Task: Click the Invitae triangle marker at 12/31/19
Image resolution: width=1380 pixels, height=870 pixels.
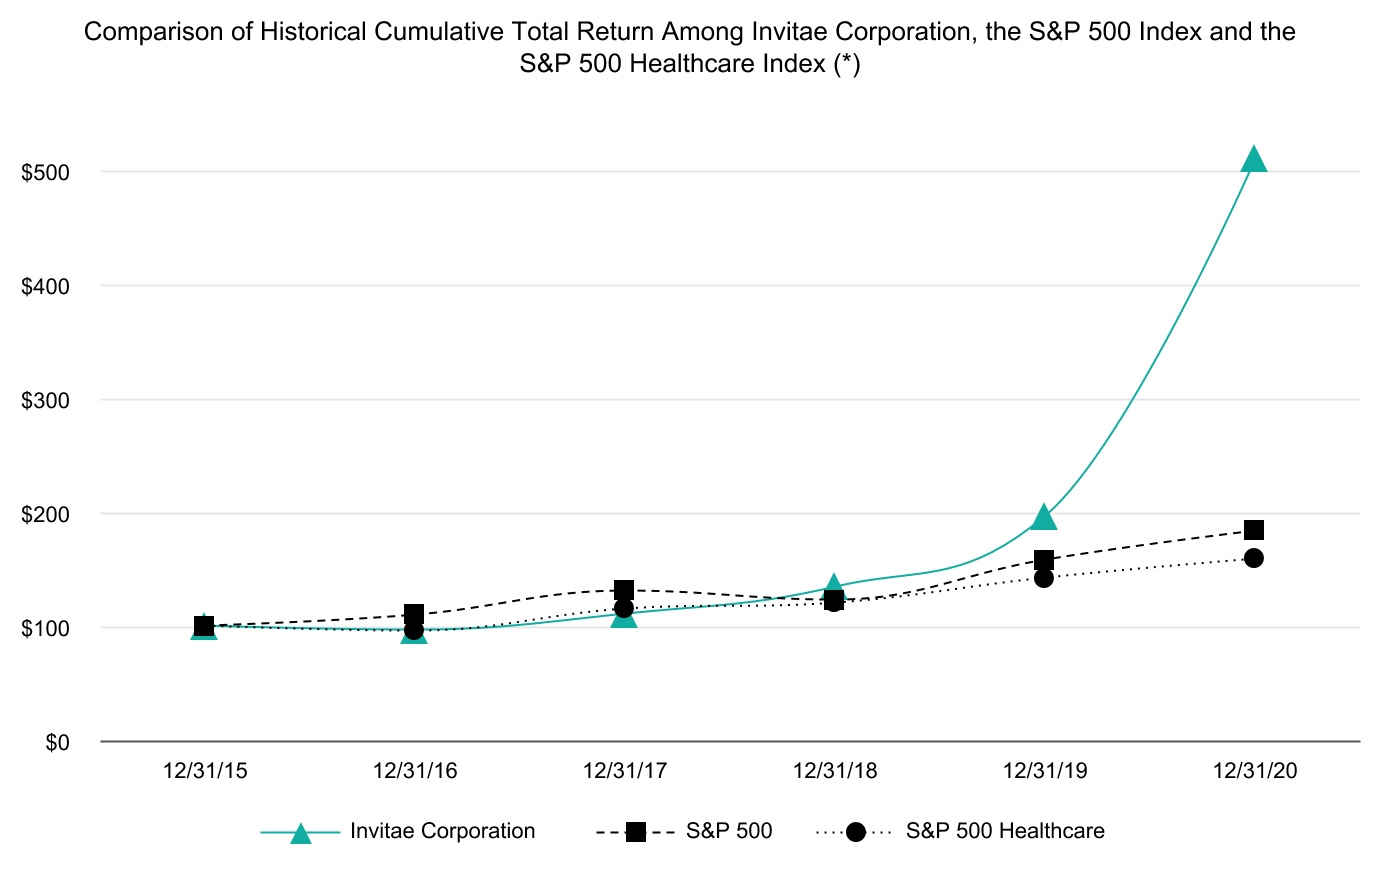Action: 1043,518
